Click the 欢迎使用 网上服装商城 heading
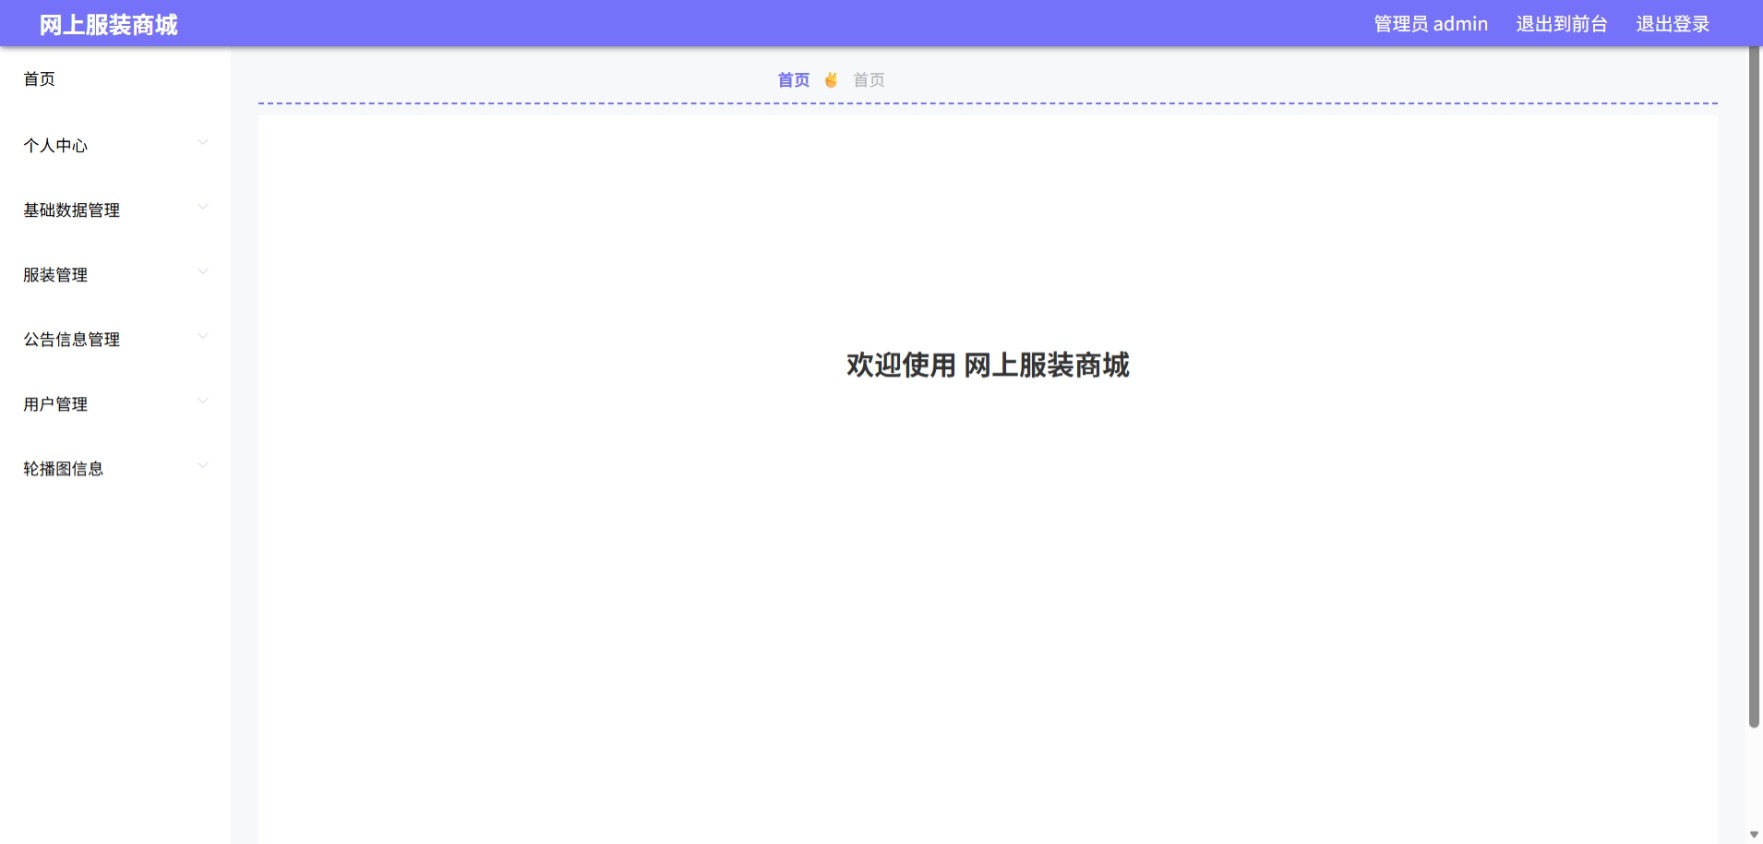1763x844 pixels. 988,365
